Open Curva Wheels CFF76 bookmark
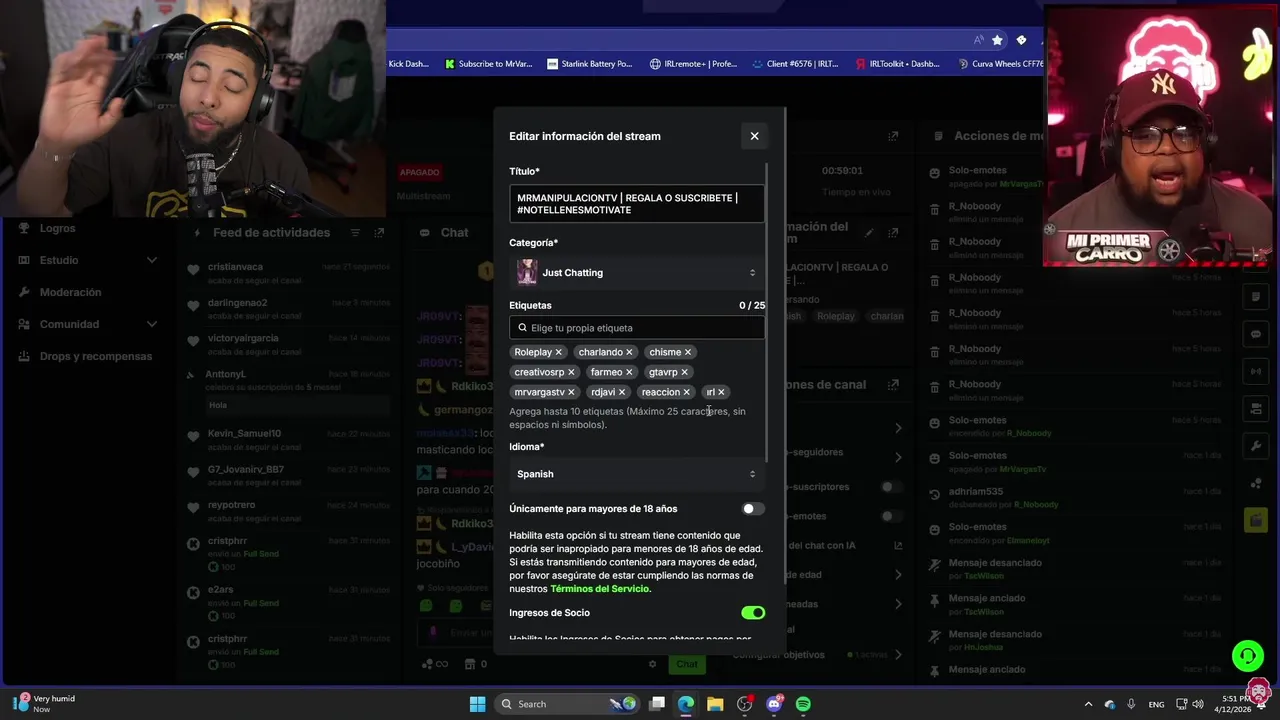Viewport: 1280px width, 720px height. (x=999, y=64)
